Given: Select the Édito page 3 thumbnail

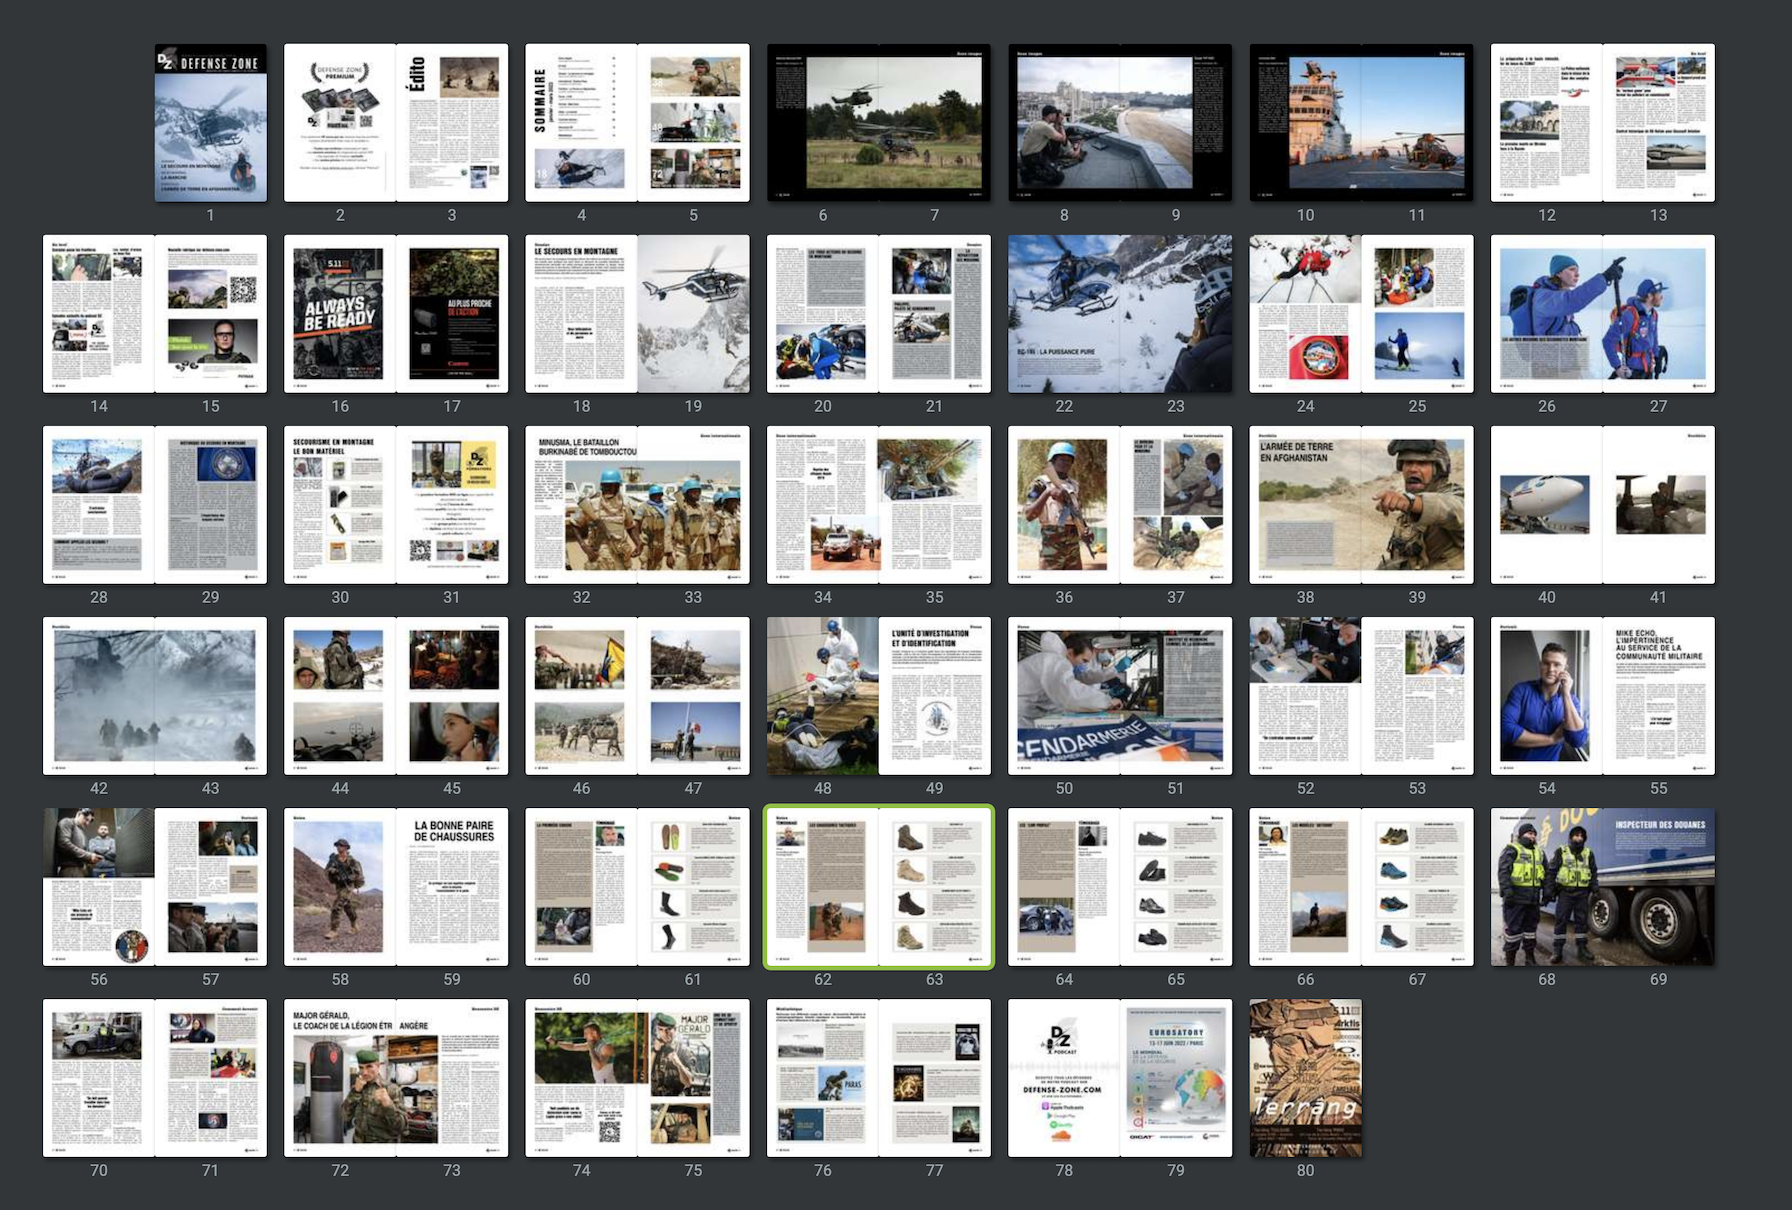Looking at the screenshot, I should [452, 122].
